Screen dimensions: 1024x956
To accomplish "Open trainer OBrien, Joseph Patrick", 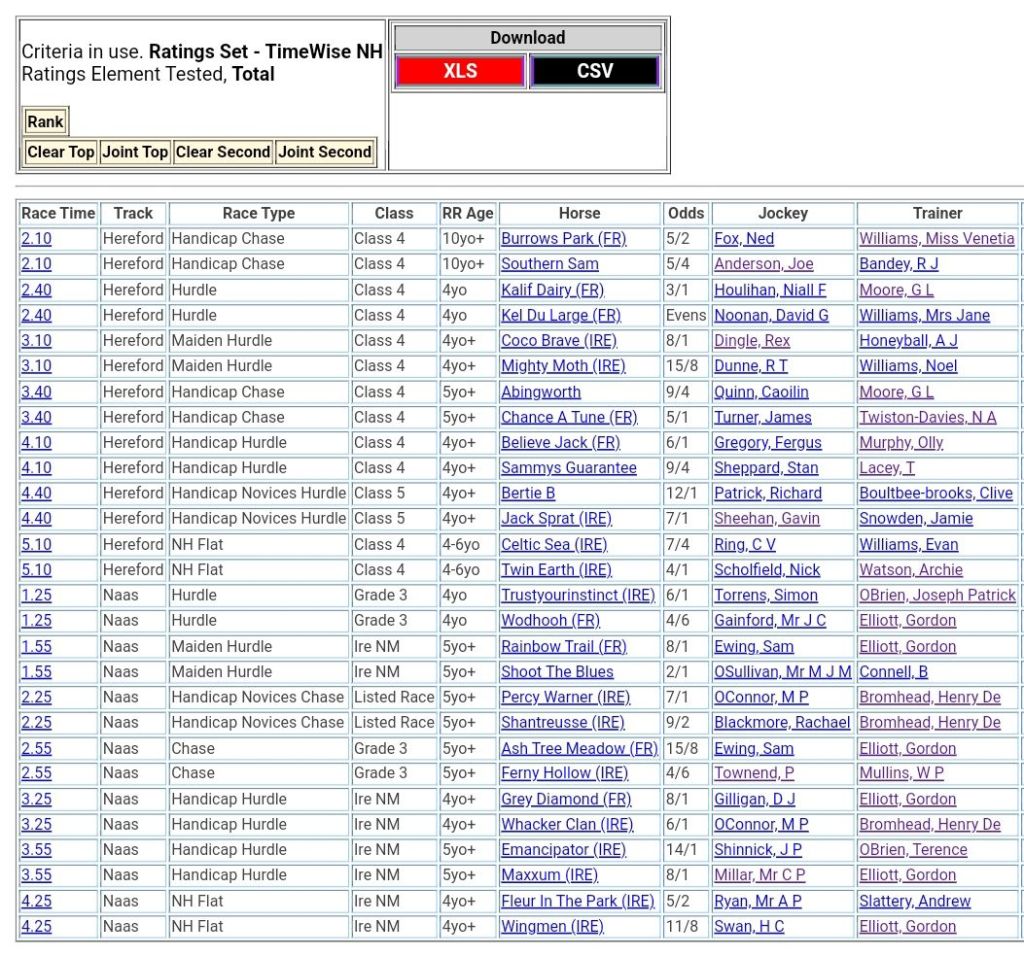I will (x=937, y=595).
